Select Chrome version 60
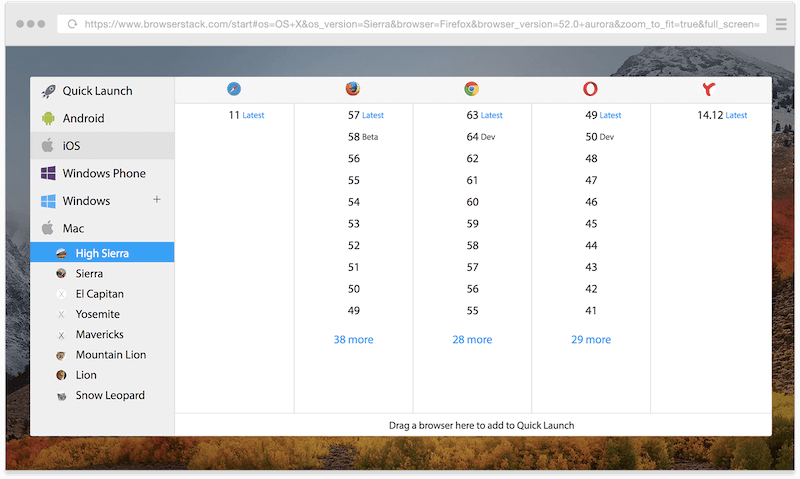 (472, 202)
